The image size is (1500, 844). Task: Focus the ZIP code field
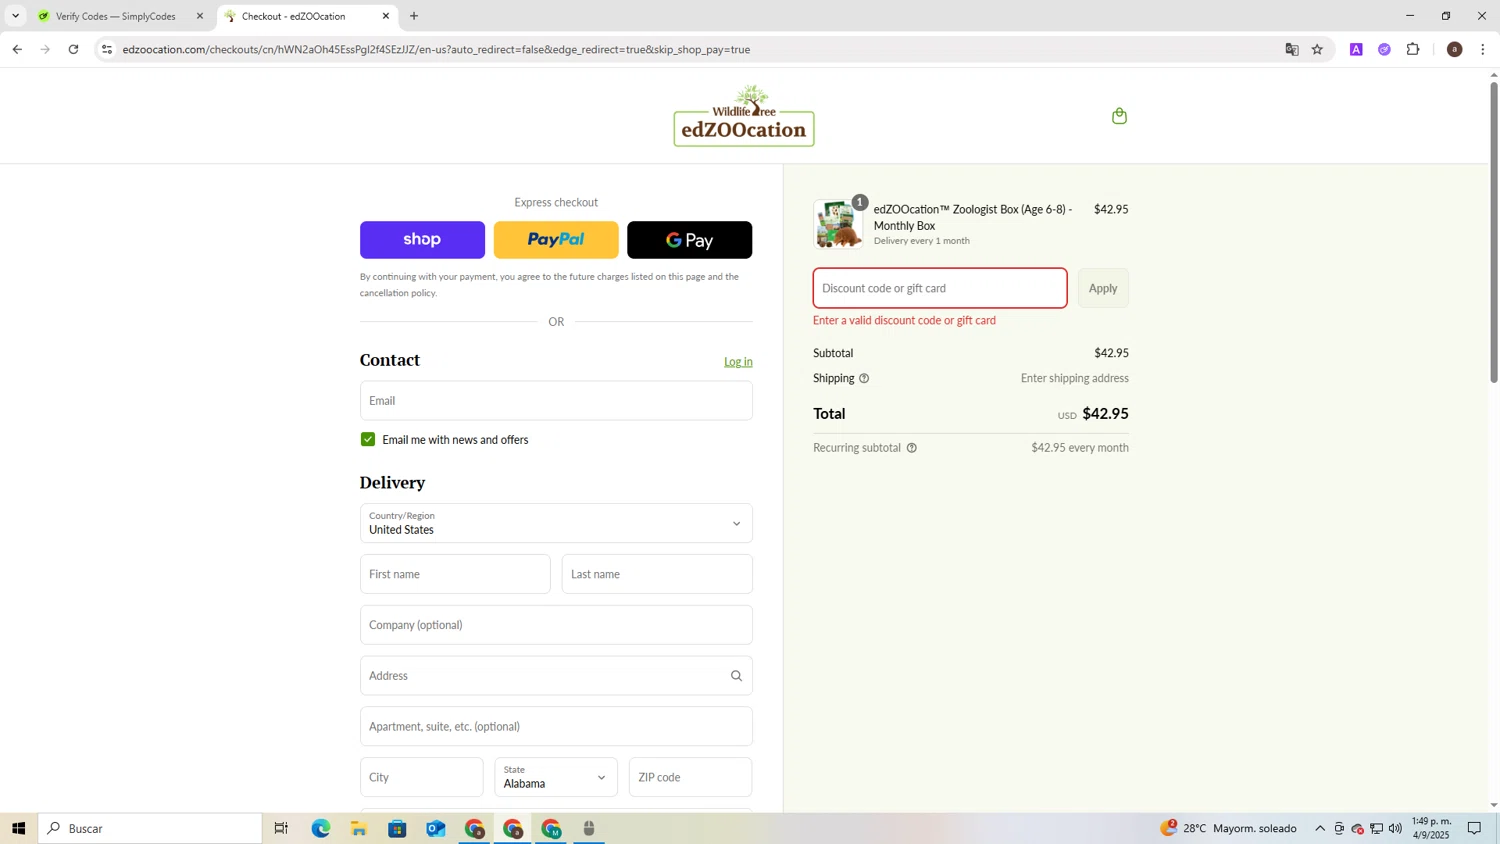click(691, 777)
